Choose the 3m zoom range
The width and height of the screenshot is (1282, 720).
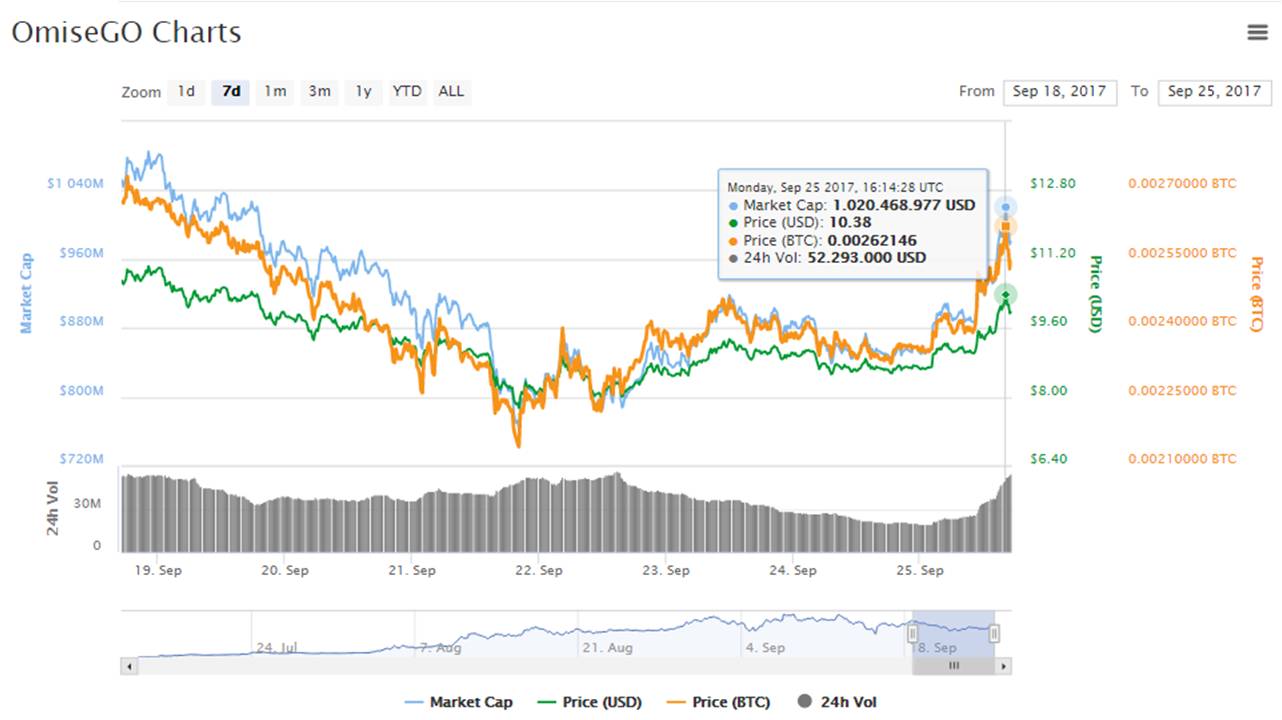point(319,91)
